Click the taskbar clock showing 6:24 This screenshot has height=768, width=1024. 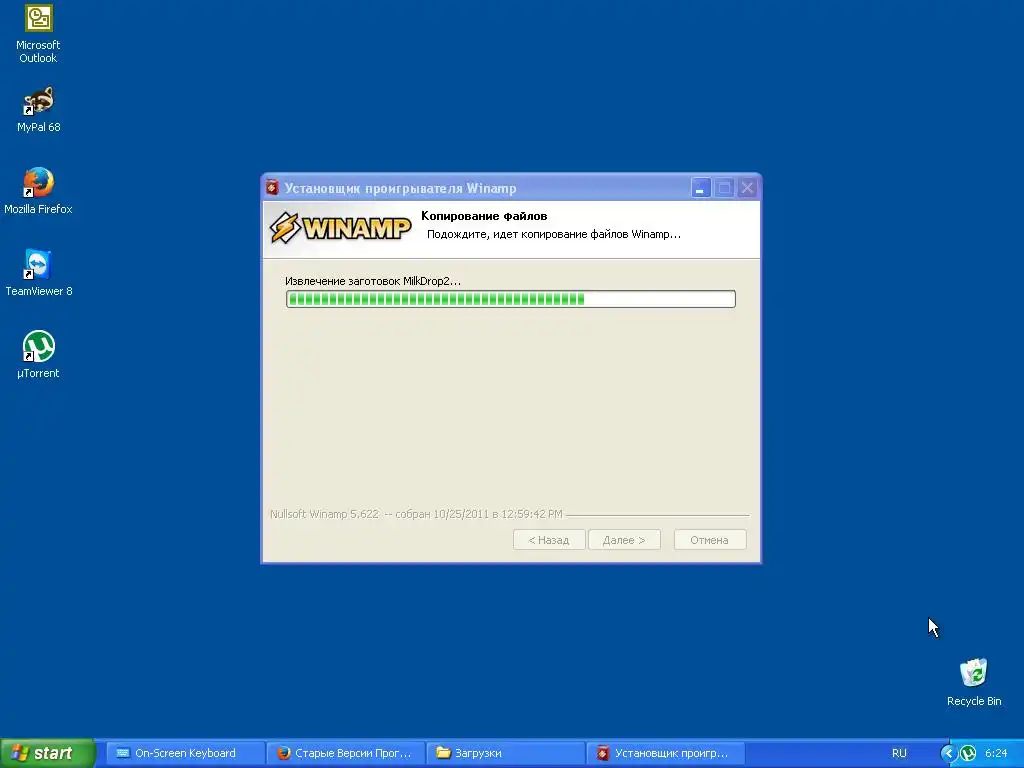pos(996,753)
